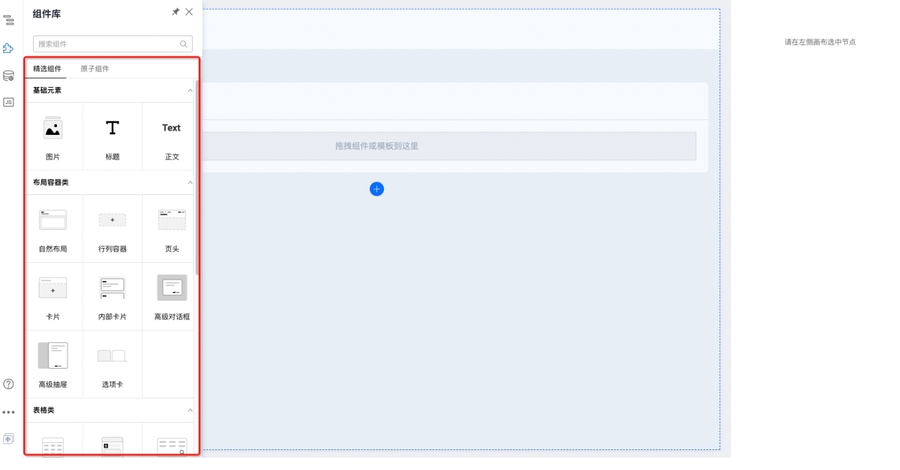Image resolution: width=900 pixels, height=470 pixels.
Task: Choose the 卡片 card component
Action: 53,296
